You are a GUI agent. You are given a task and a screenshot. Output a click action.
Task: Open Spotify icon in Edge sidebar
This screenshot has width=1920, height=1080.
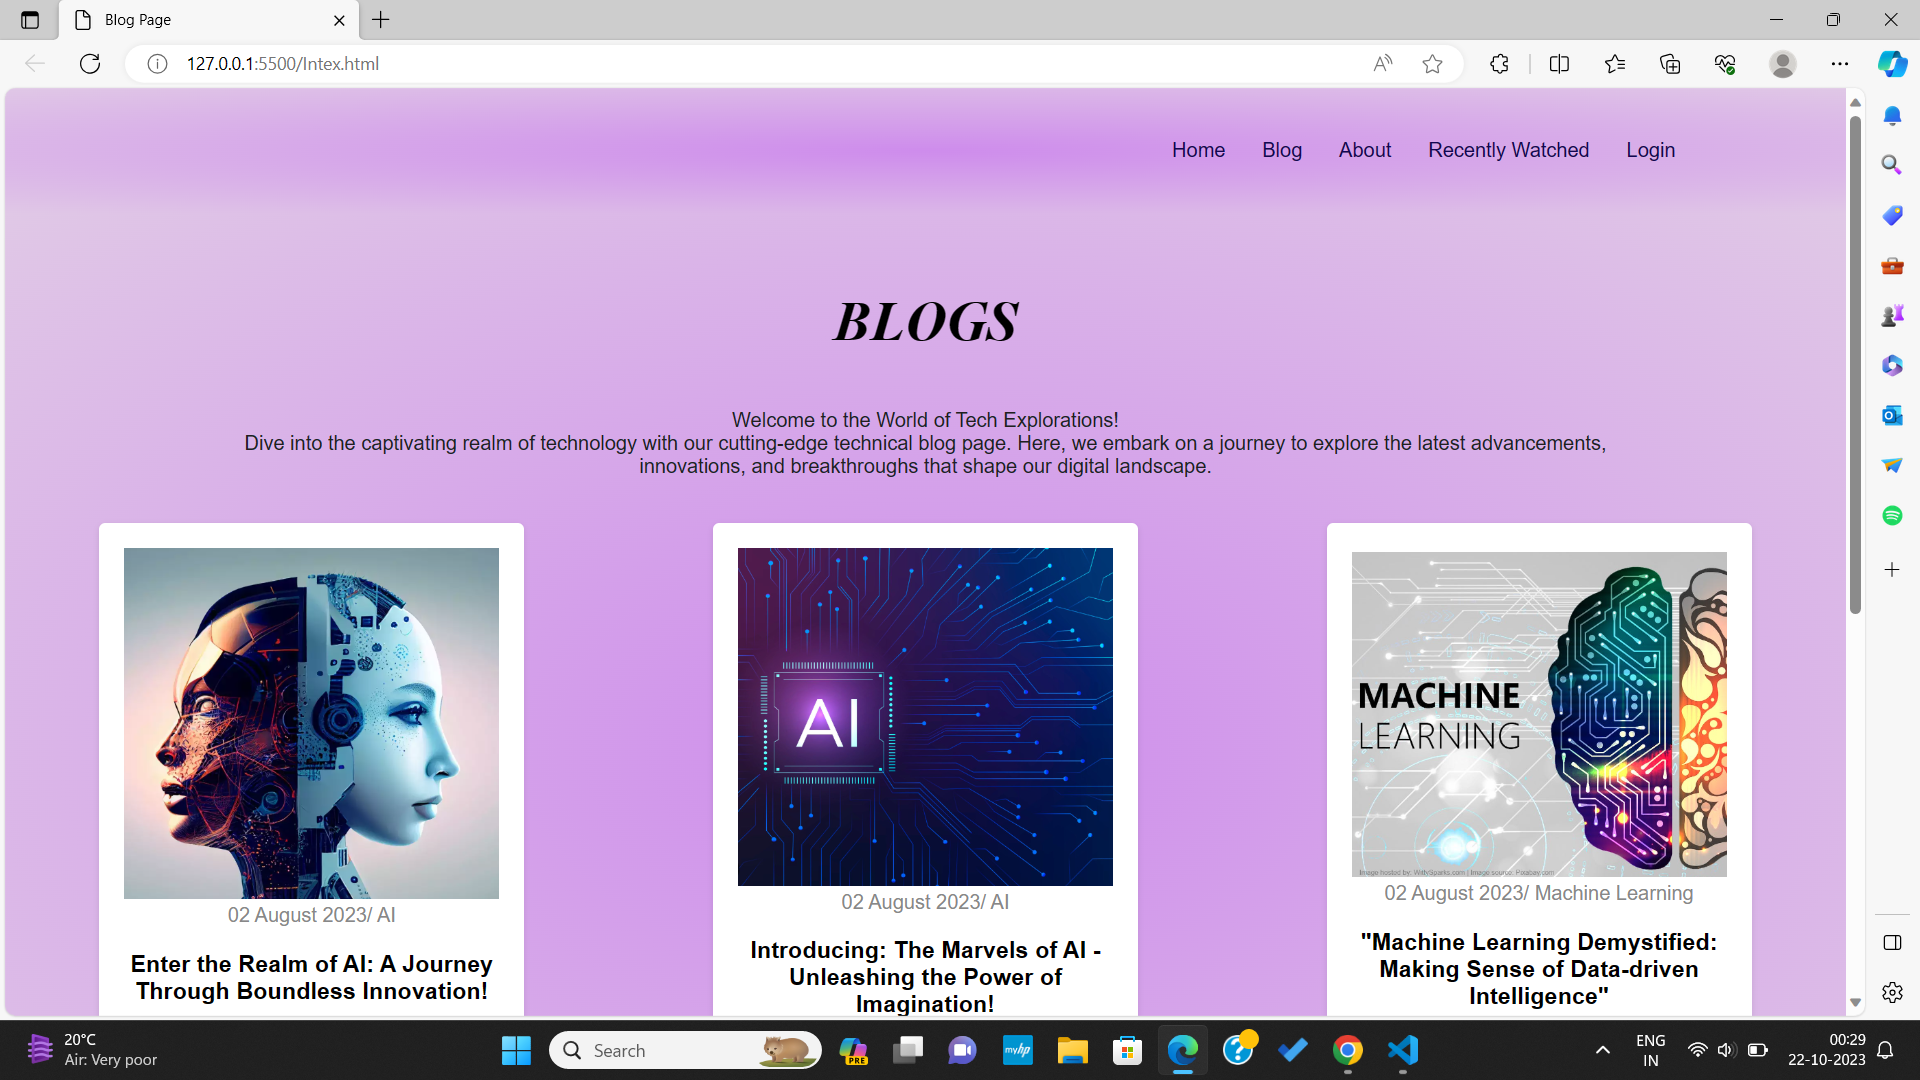pos(1891,515)
